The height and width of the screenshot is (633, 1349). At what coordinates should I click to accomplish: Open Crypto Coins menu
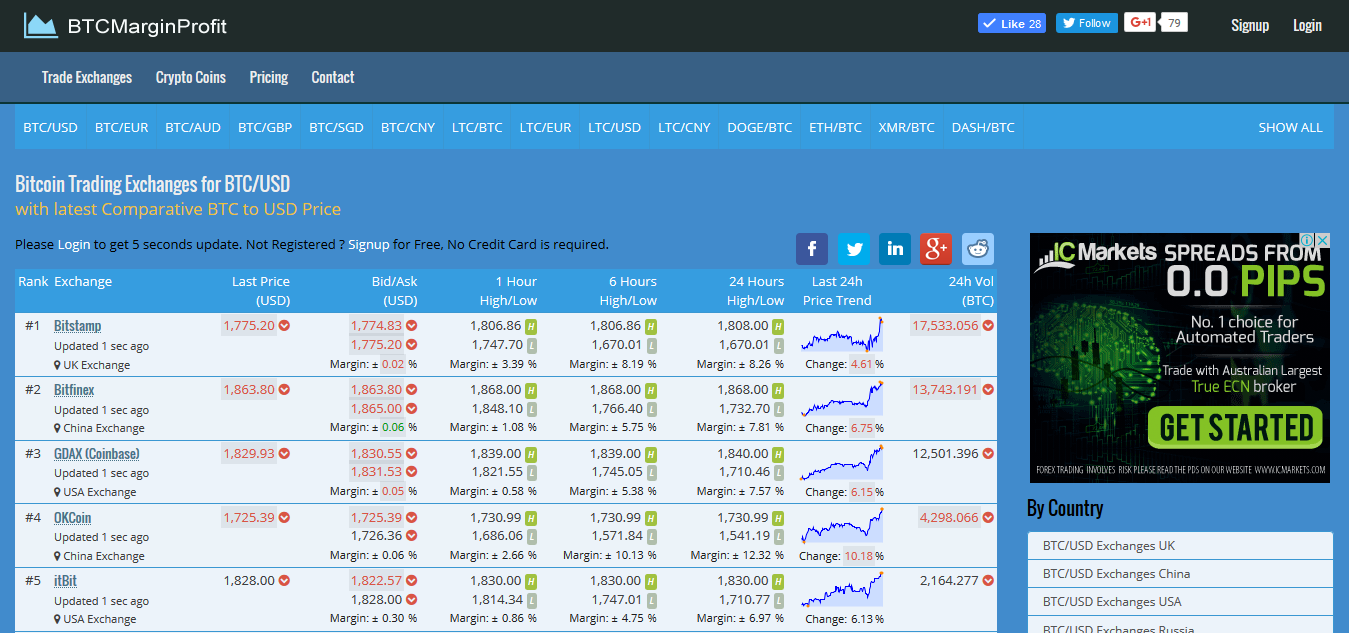(x=191, y=77)
